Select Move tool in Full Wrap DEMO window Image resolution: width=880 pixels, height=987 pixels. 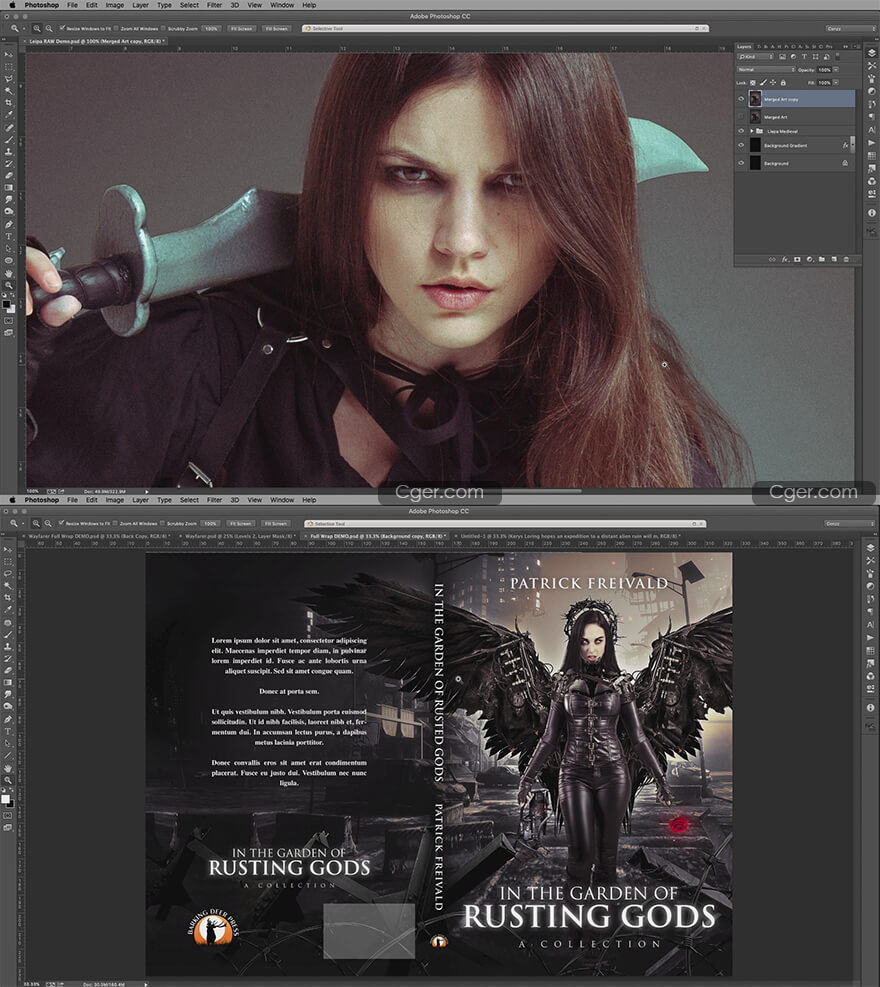(x=8, y=550)
